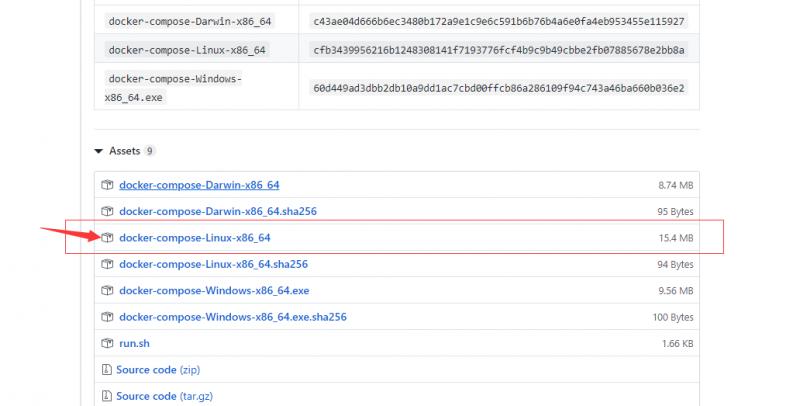Screen dimensions: 800x406
Task: Open docker-compose-Linux-x86_64.sha256 link
Action: pos(213,264)
